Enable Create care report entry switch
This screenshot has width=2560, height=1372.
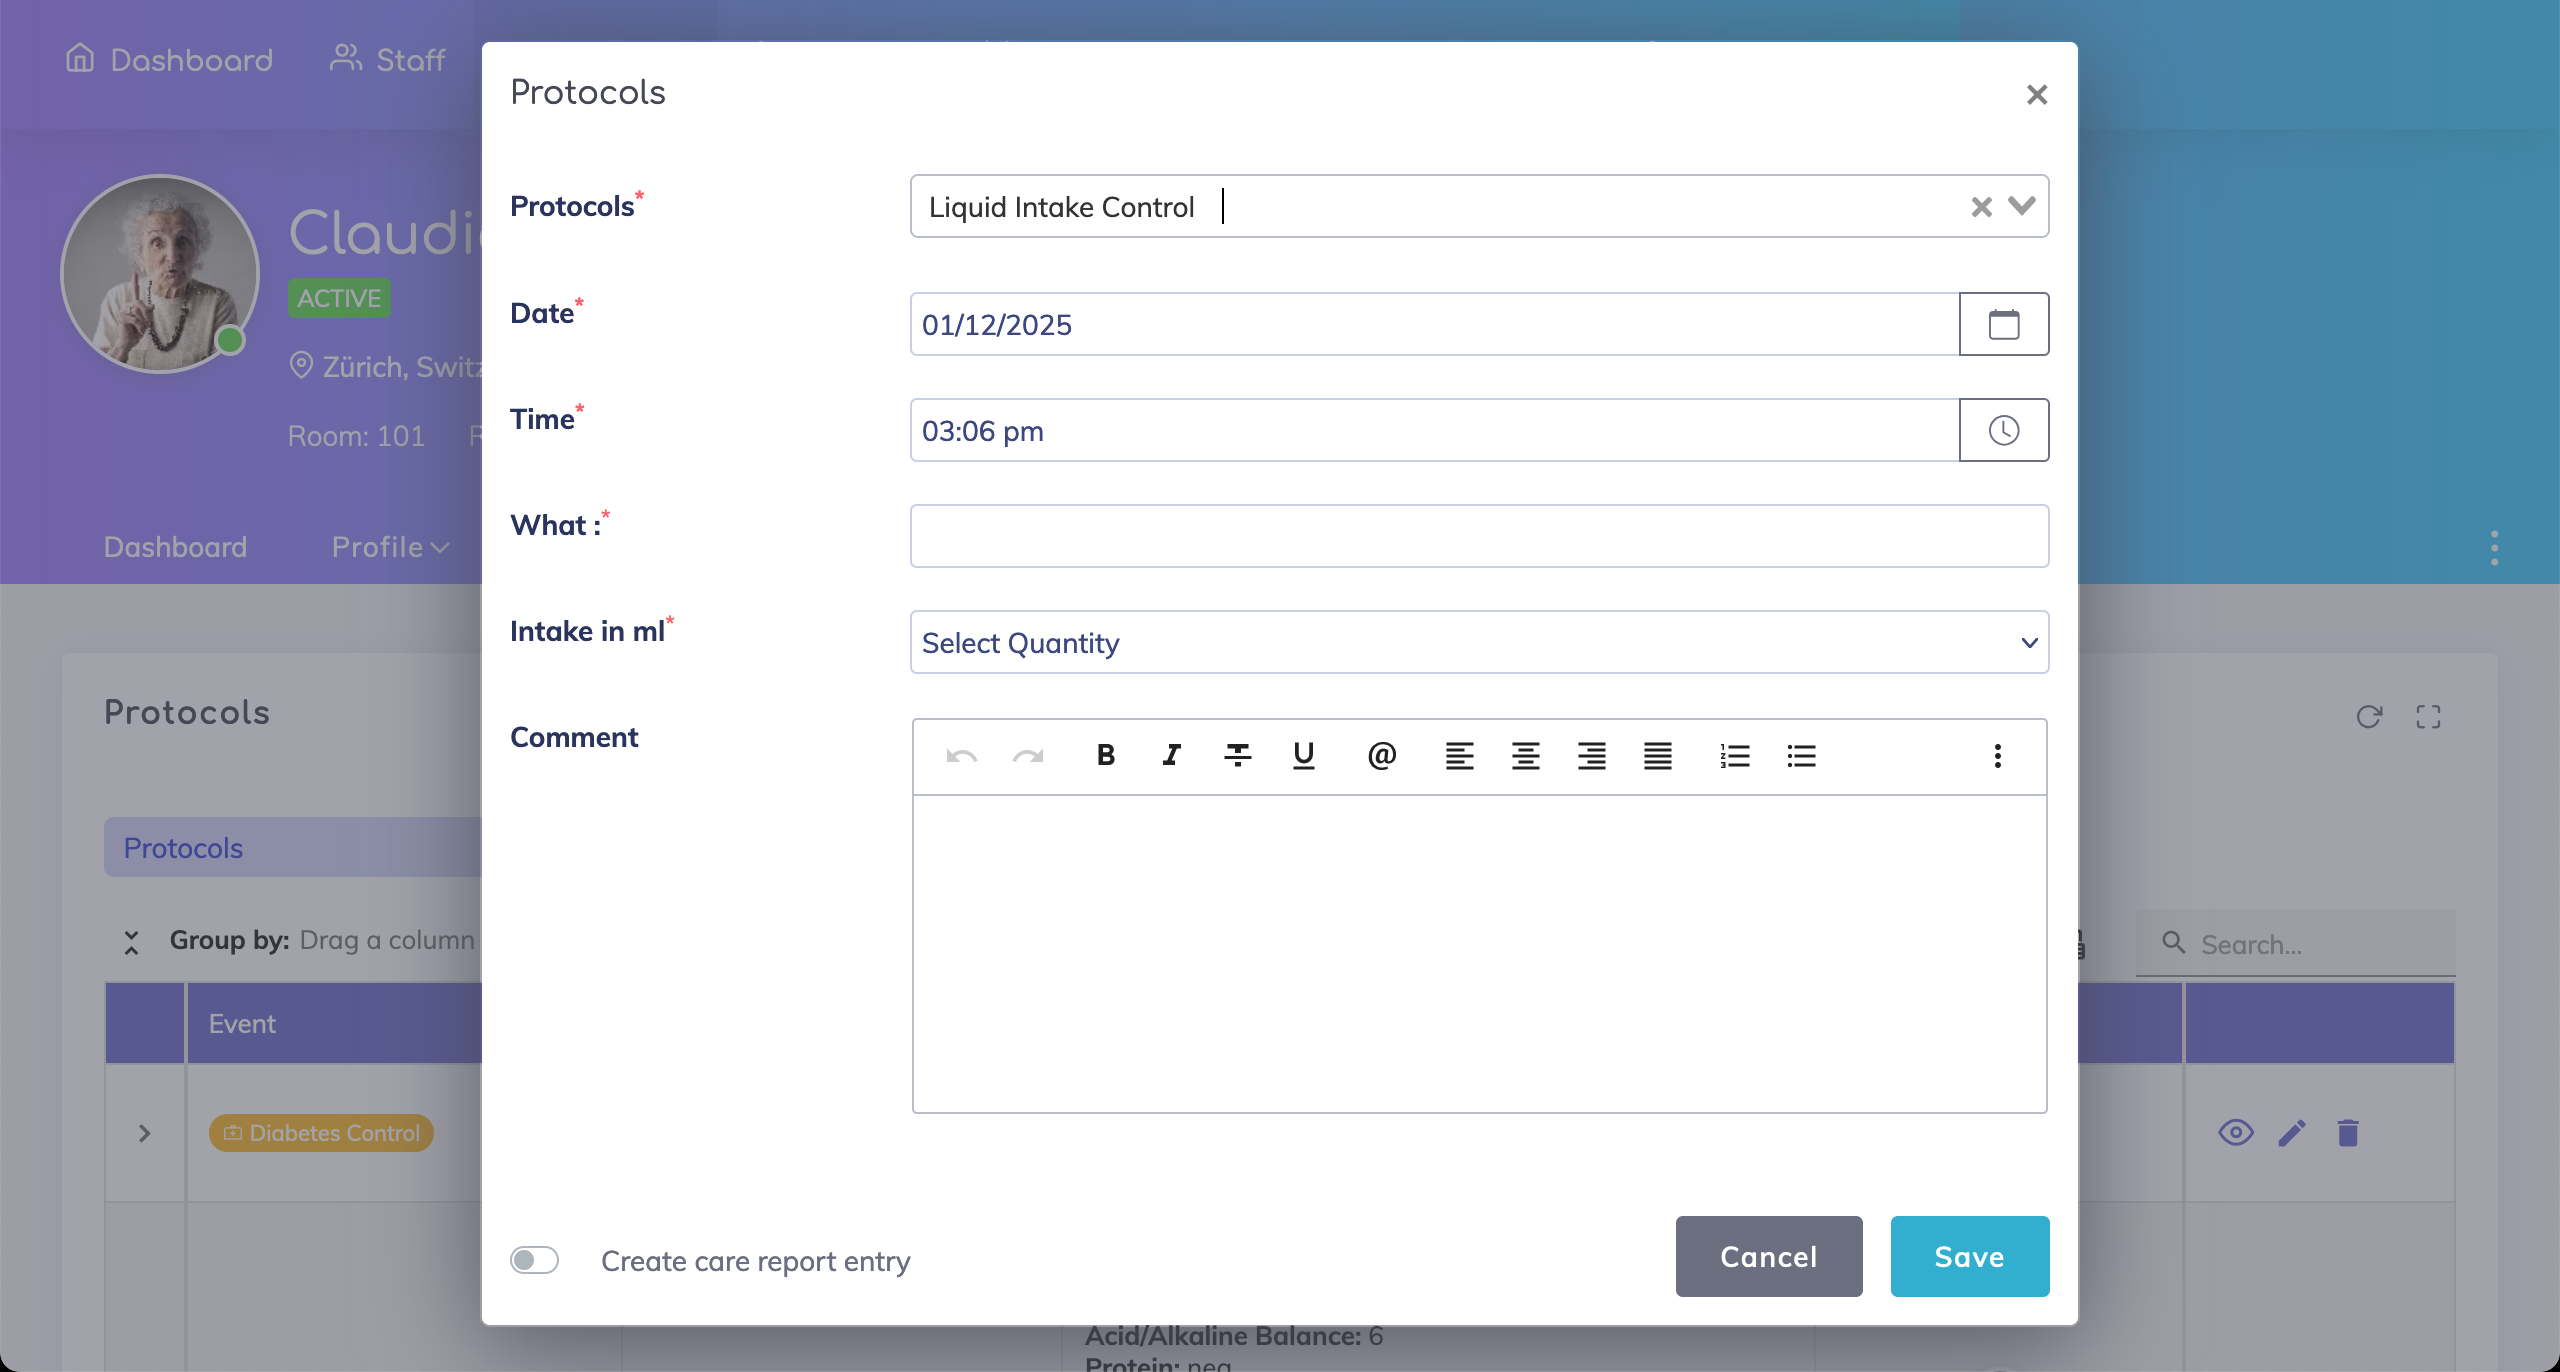pos(534,1260)
